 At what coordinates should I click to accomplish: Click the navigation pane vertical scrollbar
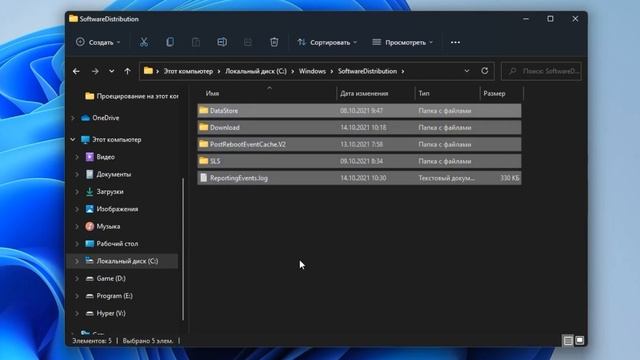click(x=183, y=249)
